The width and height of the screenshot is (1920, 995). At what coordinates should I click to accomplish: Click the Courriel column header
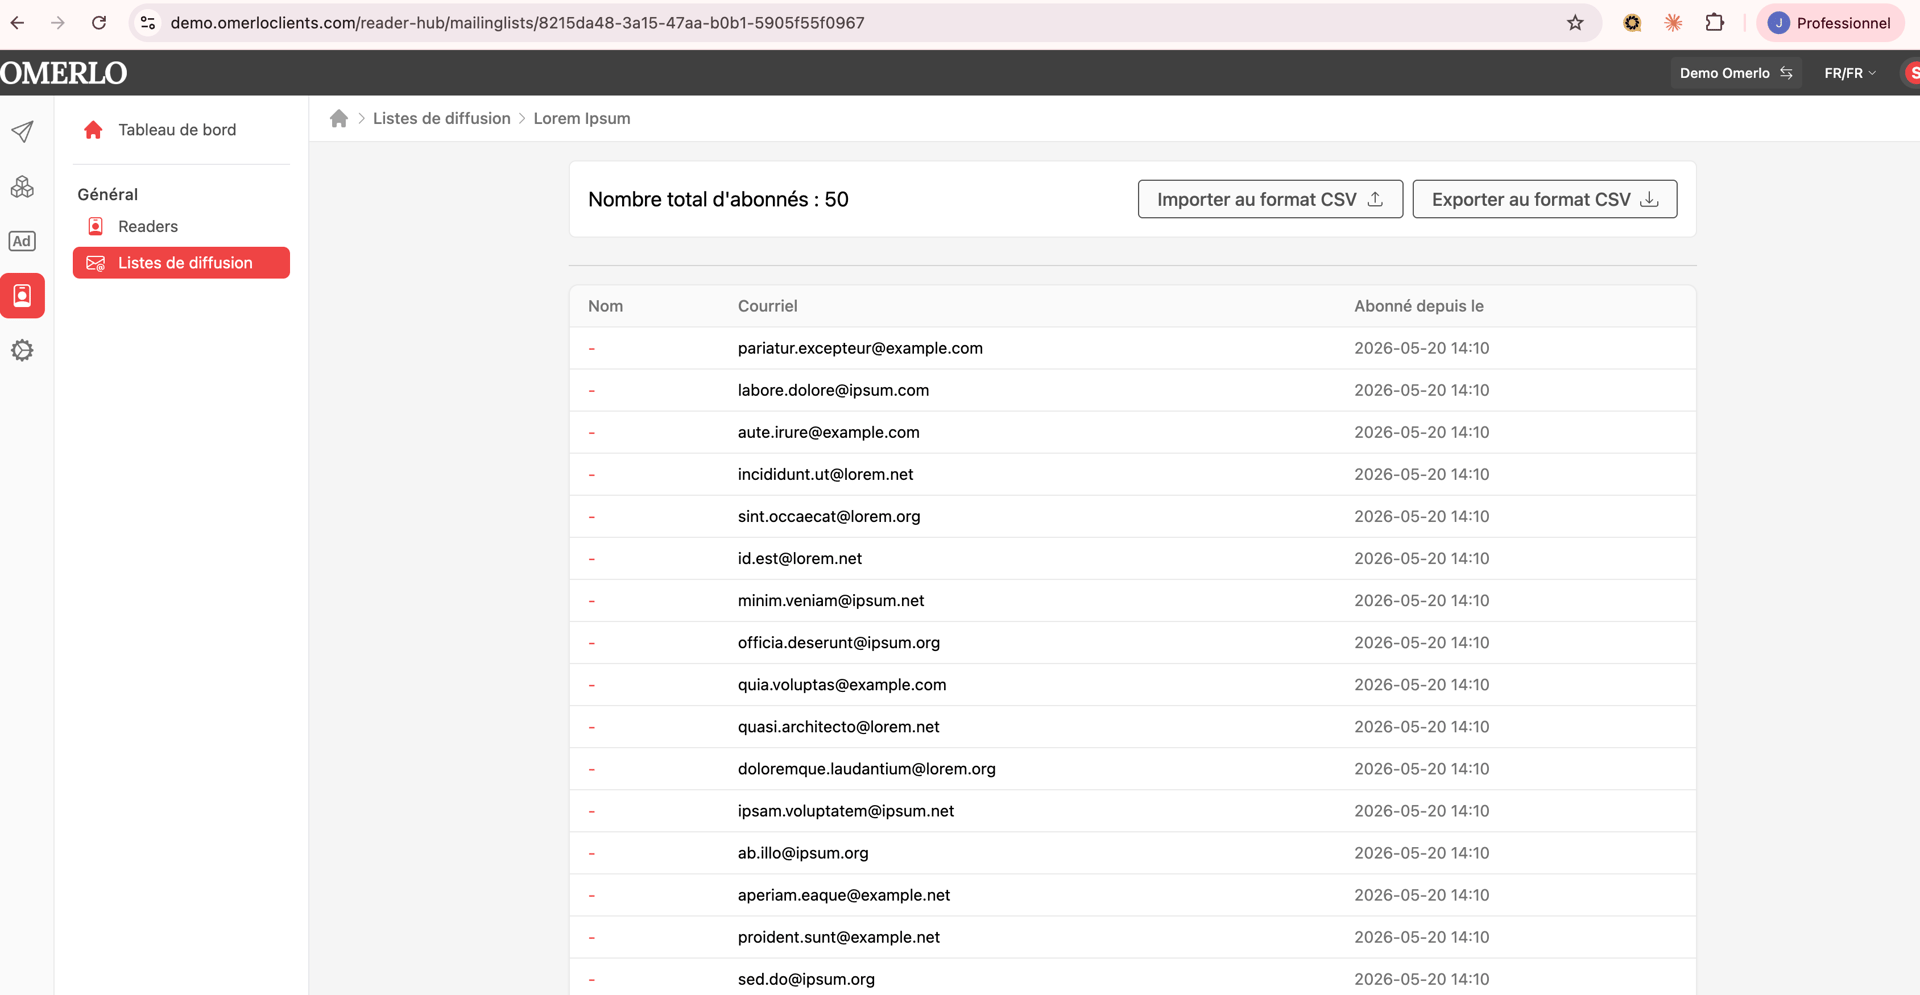coord(767,306)
